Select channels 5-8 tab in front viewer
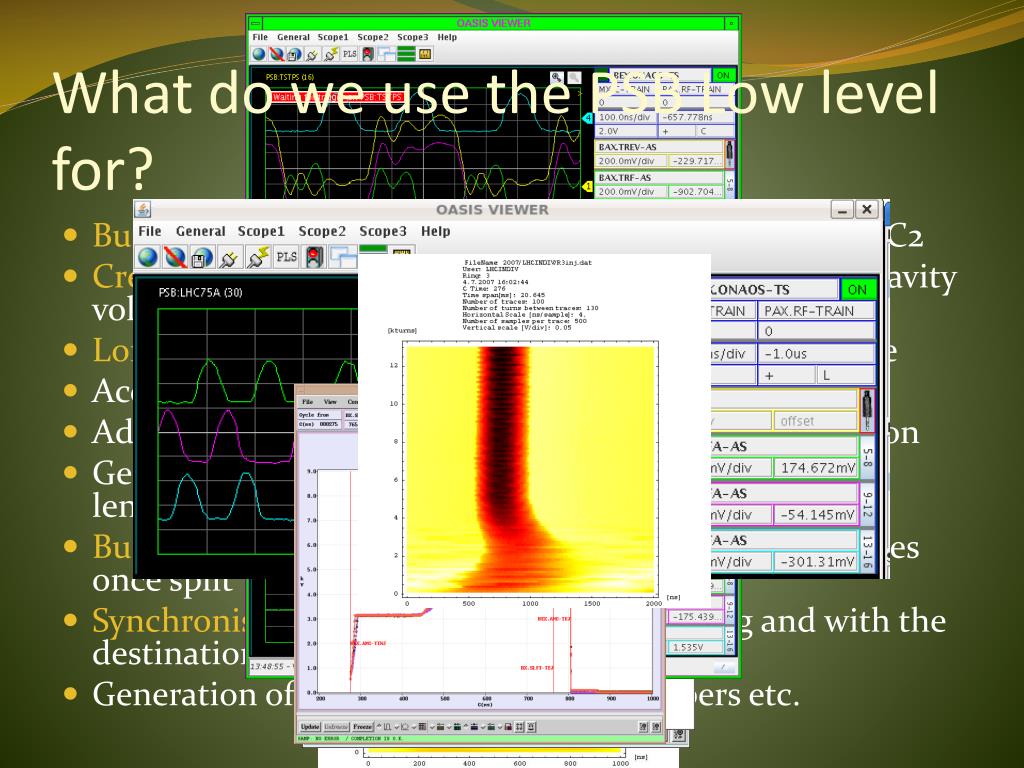Viewport: 1024px width, 768px height. [x=867, y=457]
